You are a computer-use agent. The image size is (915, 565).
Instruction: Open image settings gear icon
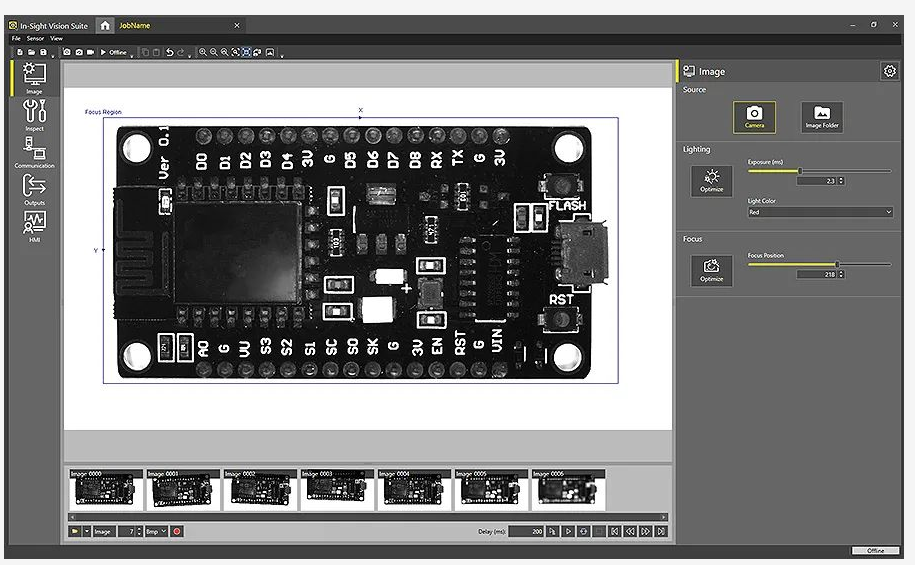[889, 71]
